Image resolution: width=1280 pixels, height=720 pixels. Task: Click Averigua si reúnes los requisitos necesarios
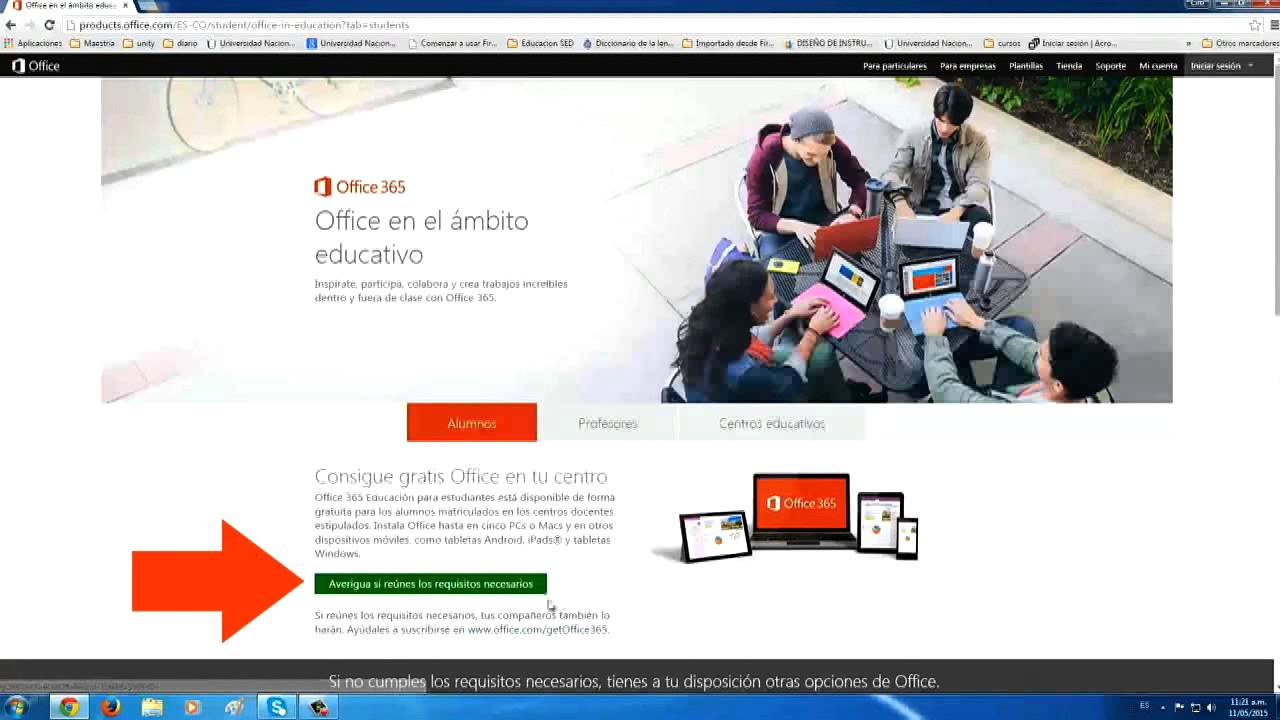[431, 584]
